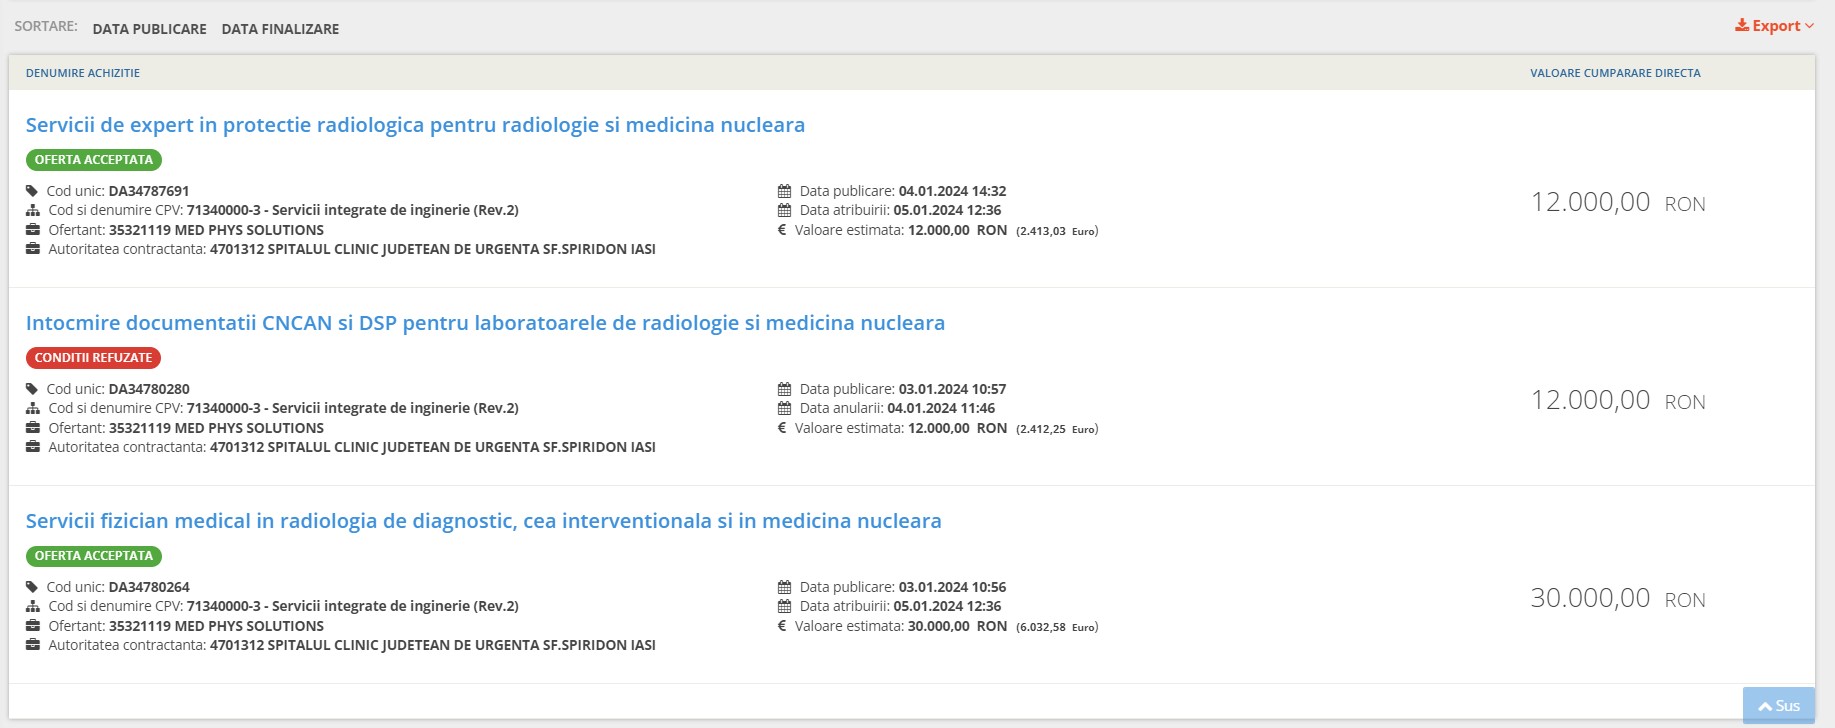Click the tag icon beside DA34780280

32,389
